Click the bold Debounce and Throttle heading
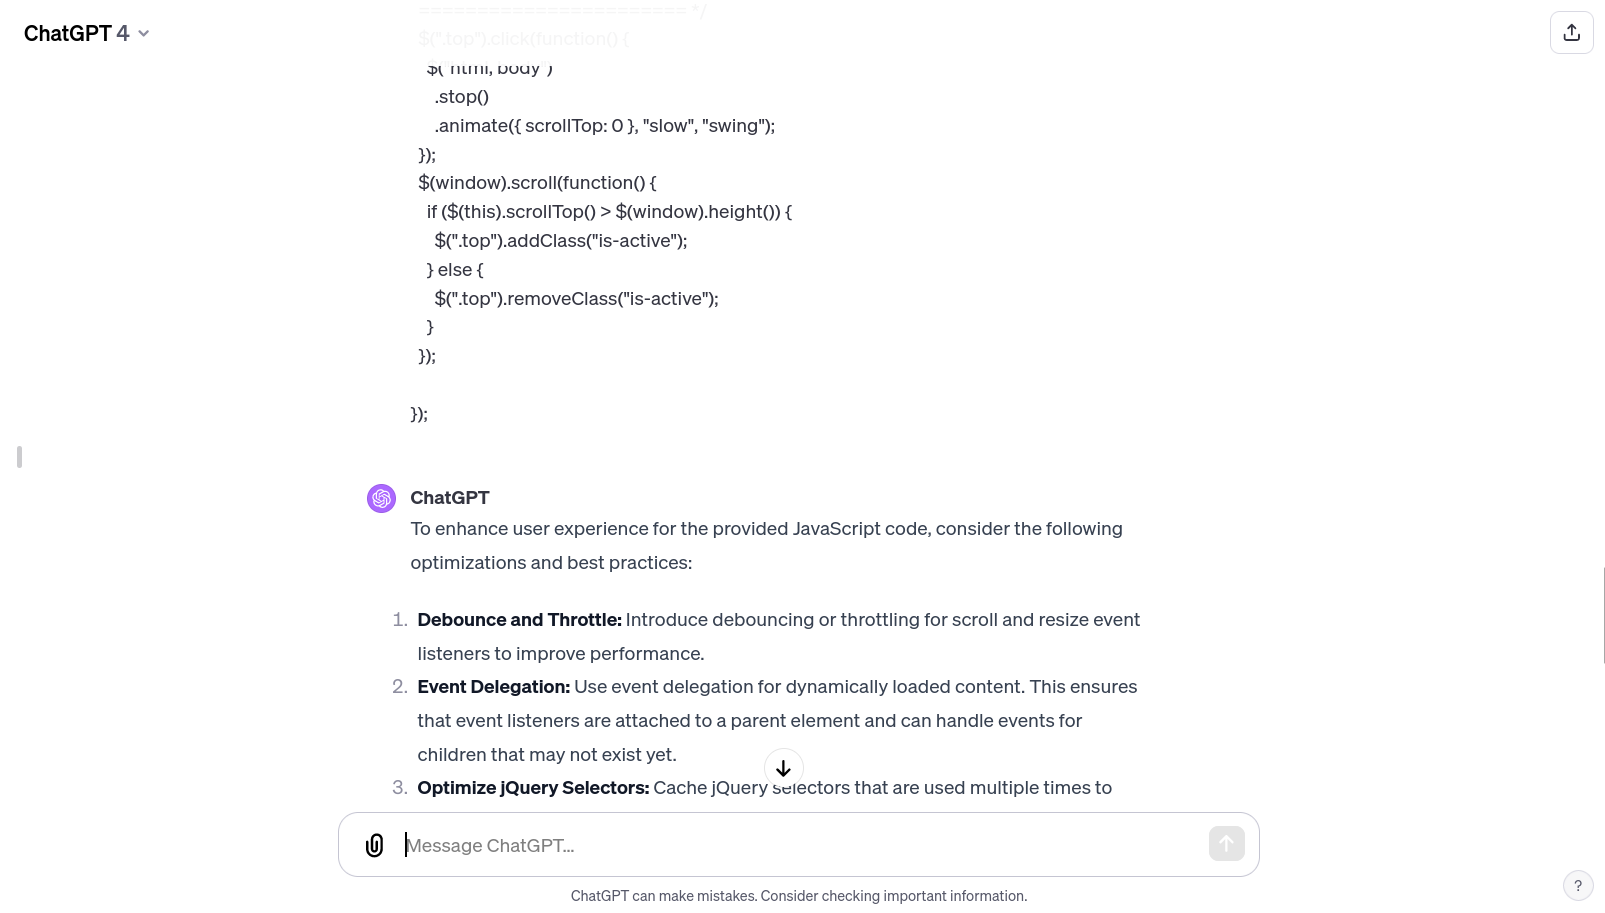1605x913 pixels. [x=519, y=619]
